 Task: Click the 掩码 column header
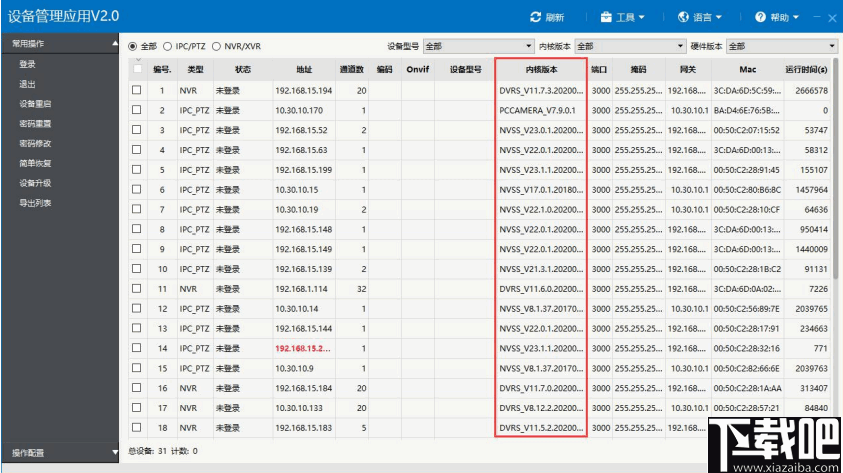click(639, 69)
